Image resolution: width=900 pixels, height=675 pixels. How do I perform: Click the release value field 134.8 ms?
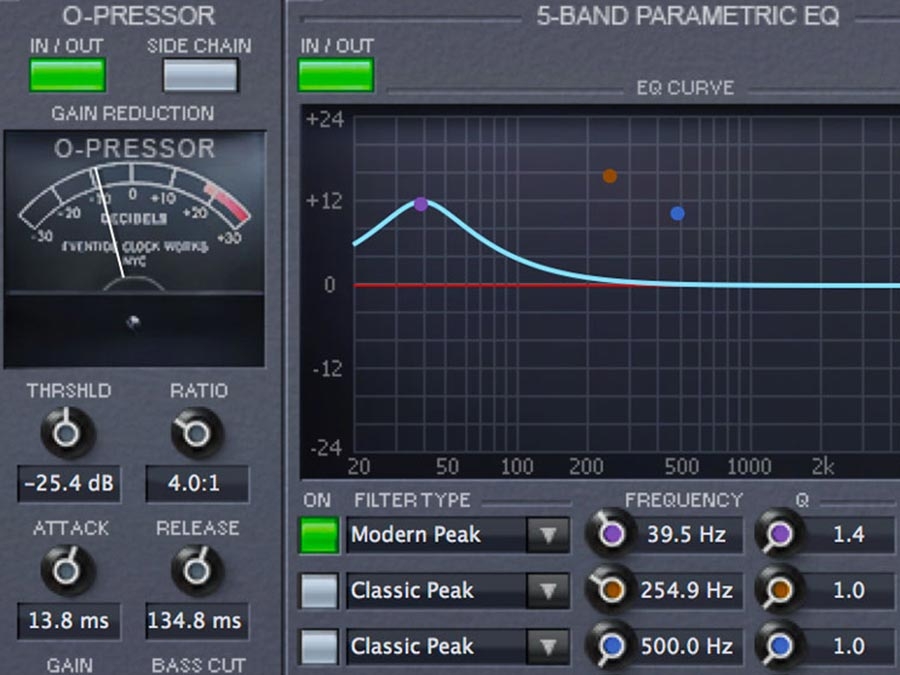pyautogui.click(x=197, y=620)
